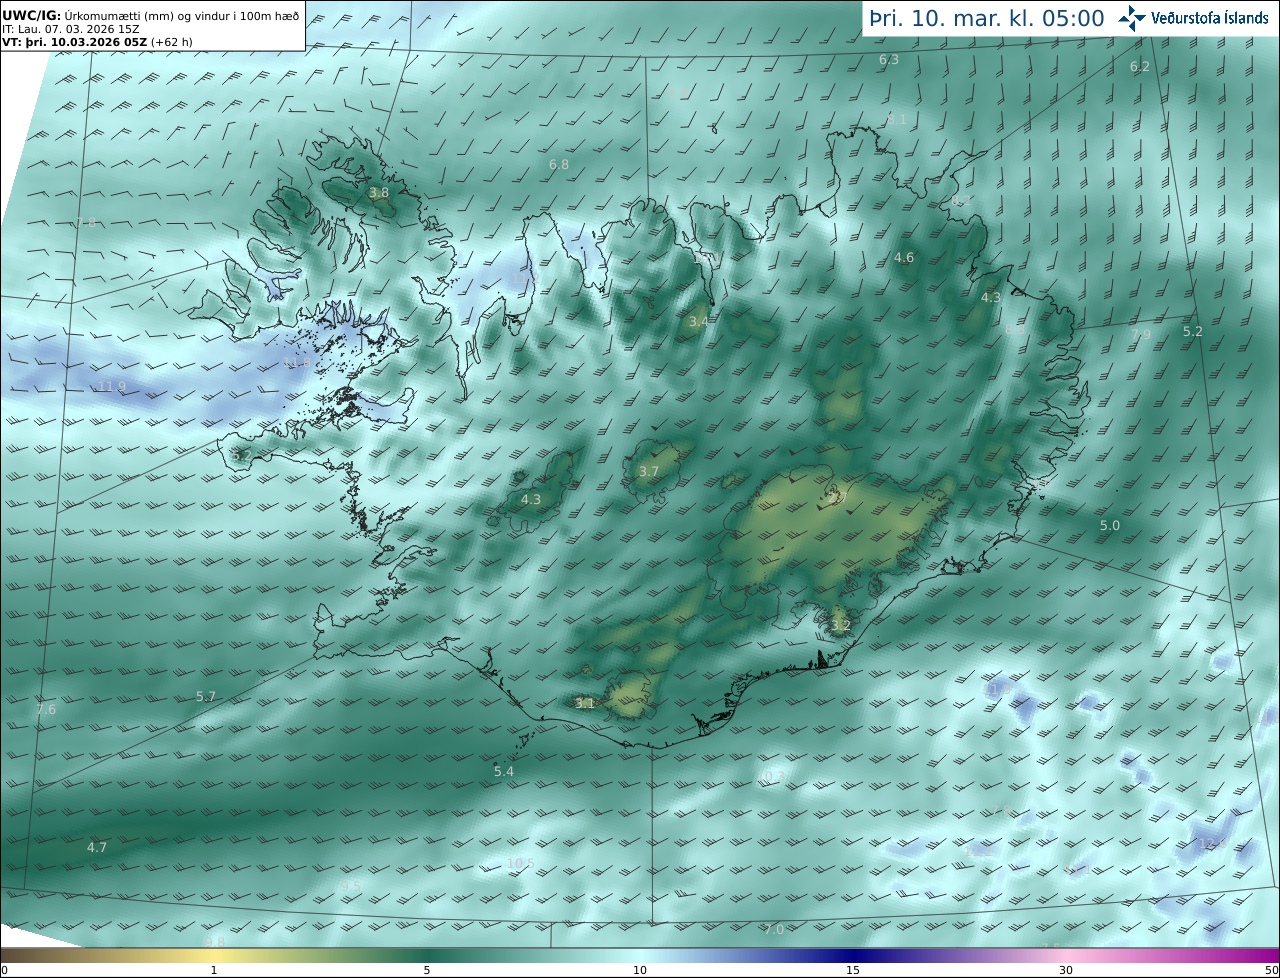Click the map value 6.3
This screenshot has height=978, width=1280.
pyautogui.click(x=889, y=60)
